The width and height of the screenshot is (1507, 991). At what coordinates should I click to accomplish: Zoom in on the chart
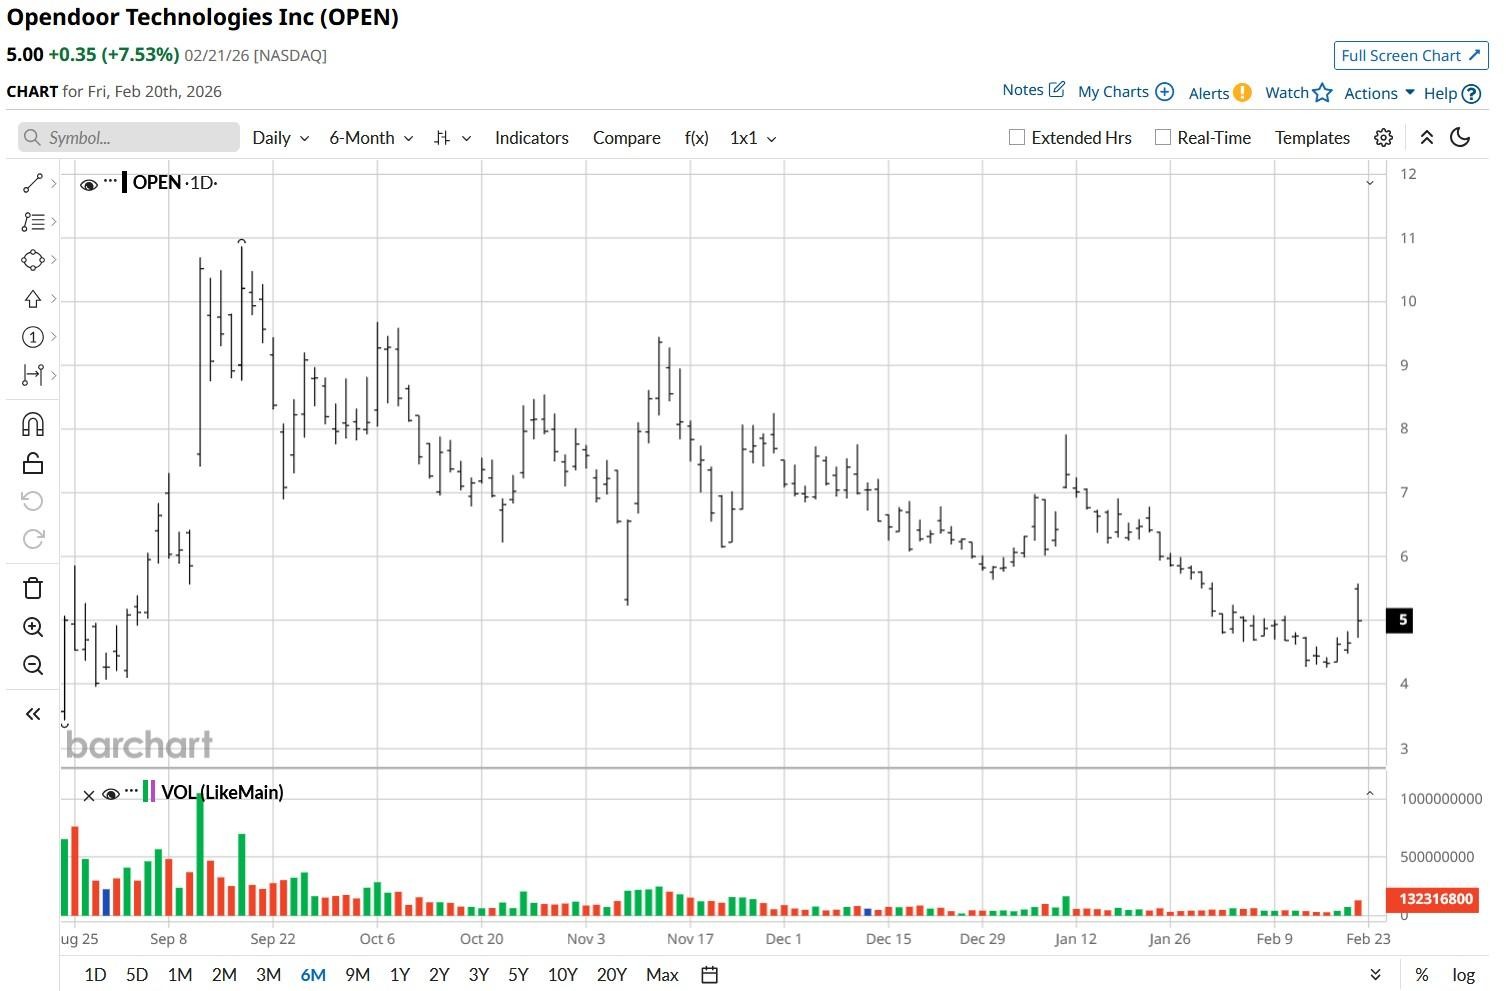(x=33, y=627)
